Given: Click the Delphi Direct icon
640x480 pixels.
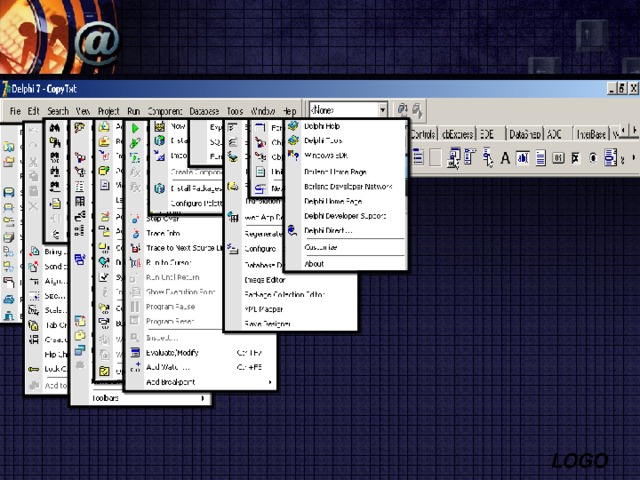Looking at the screenshot, I should coord(293,230).
